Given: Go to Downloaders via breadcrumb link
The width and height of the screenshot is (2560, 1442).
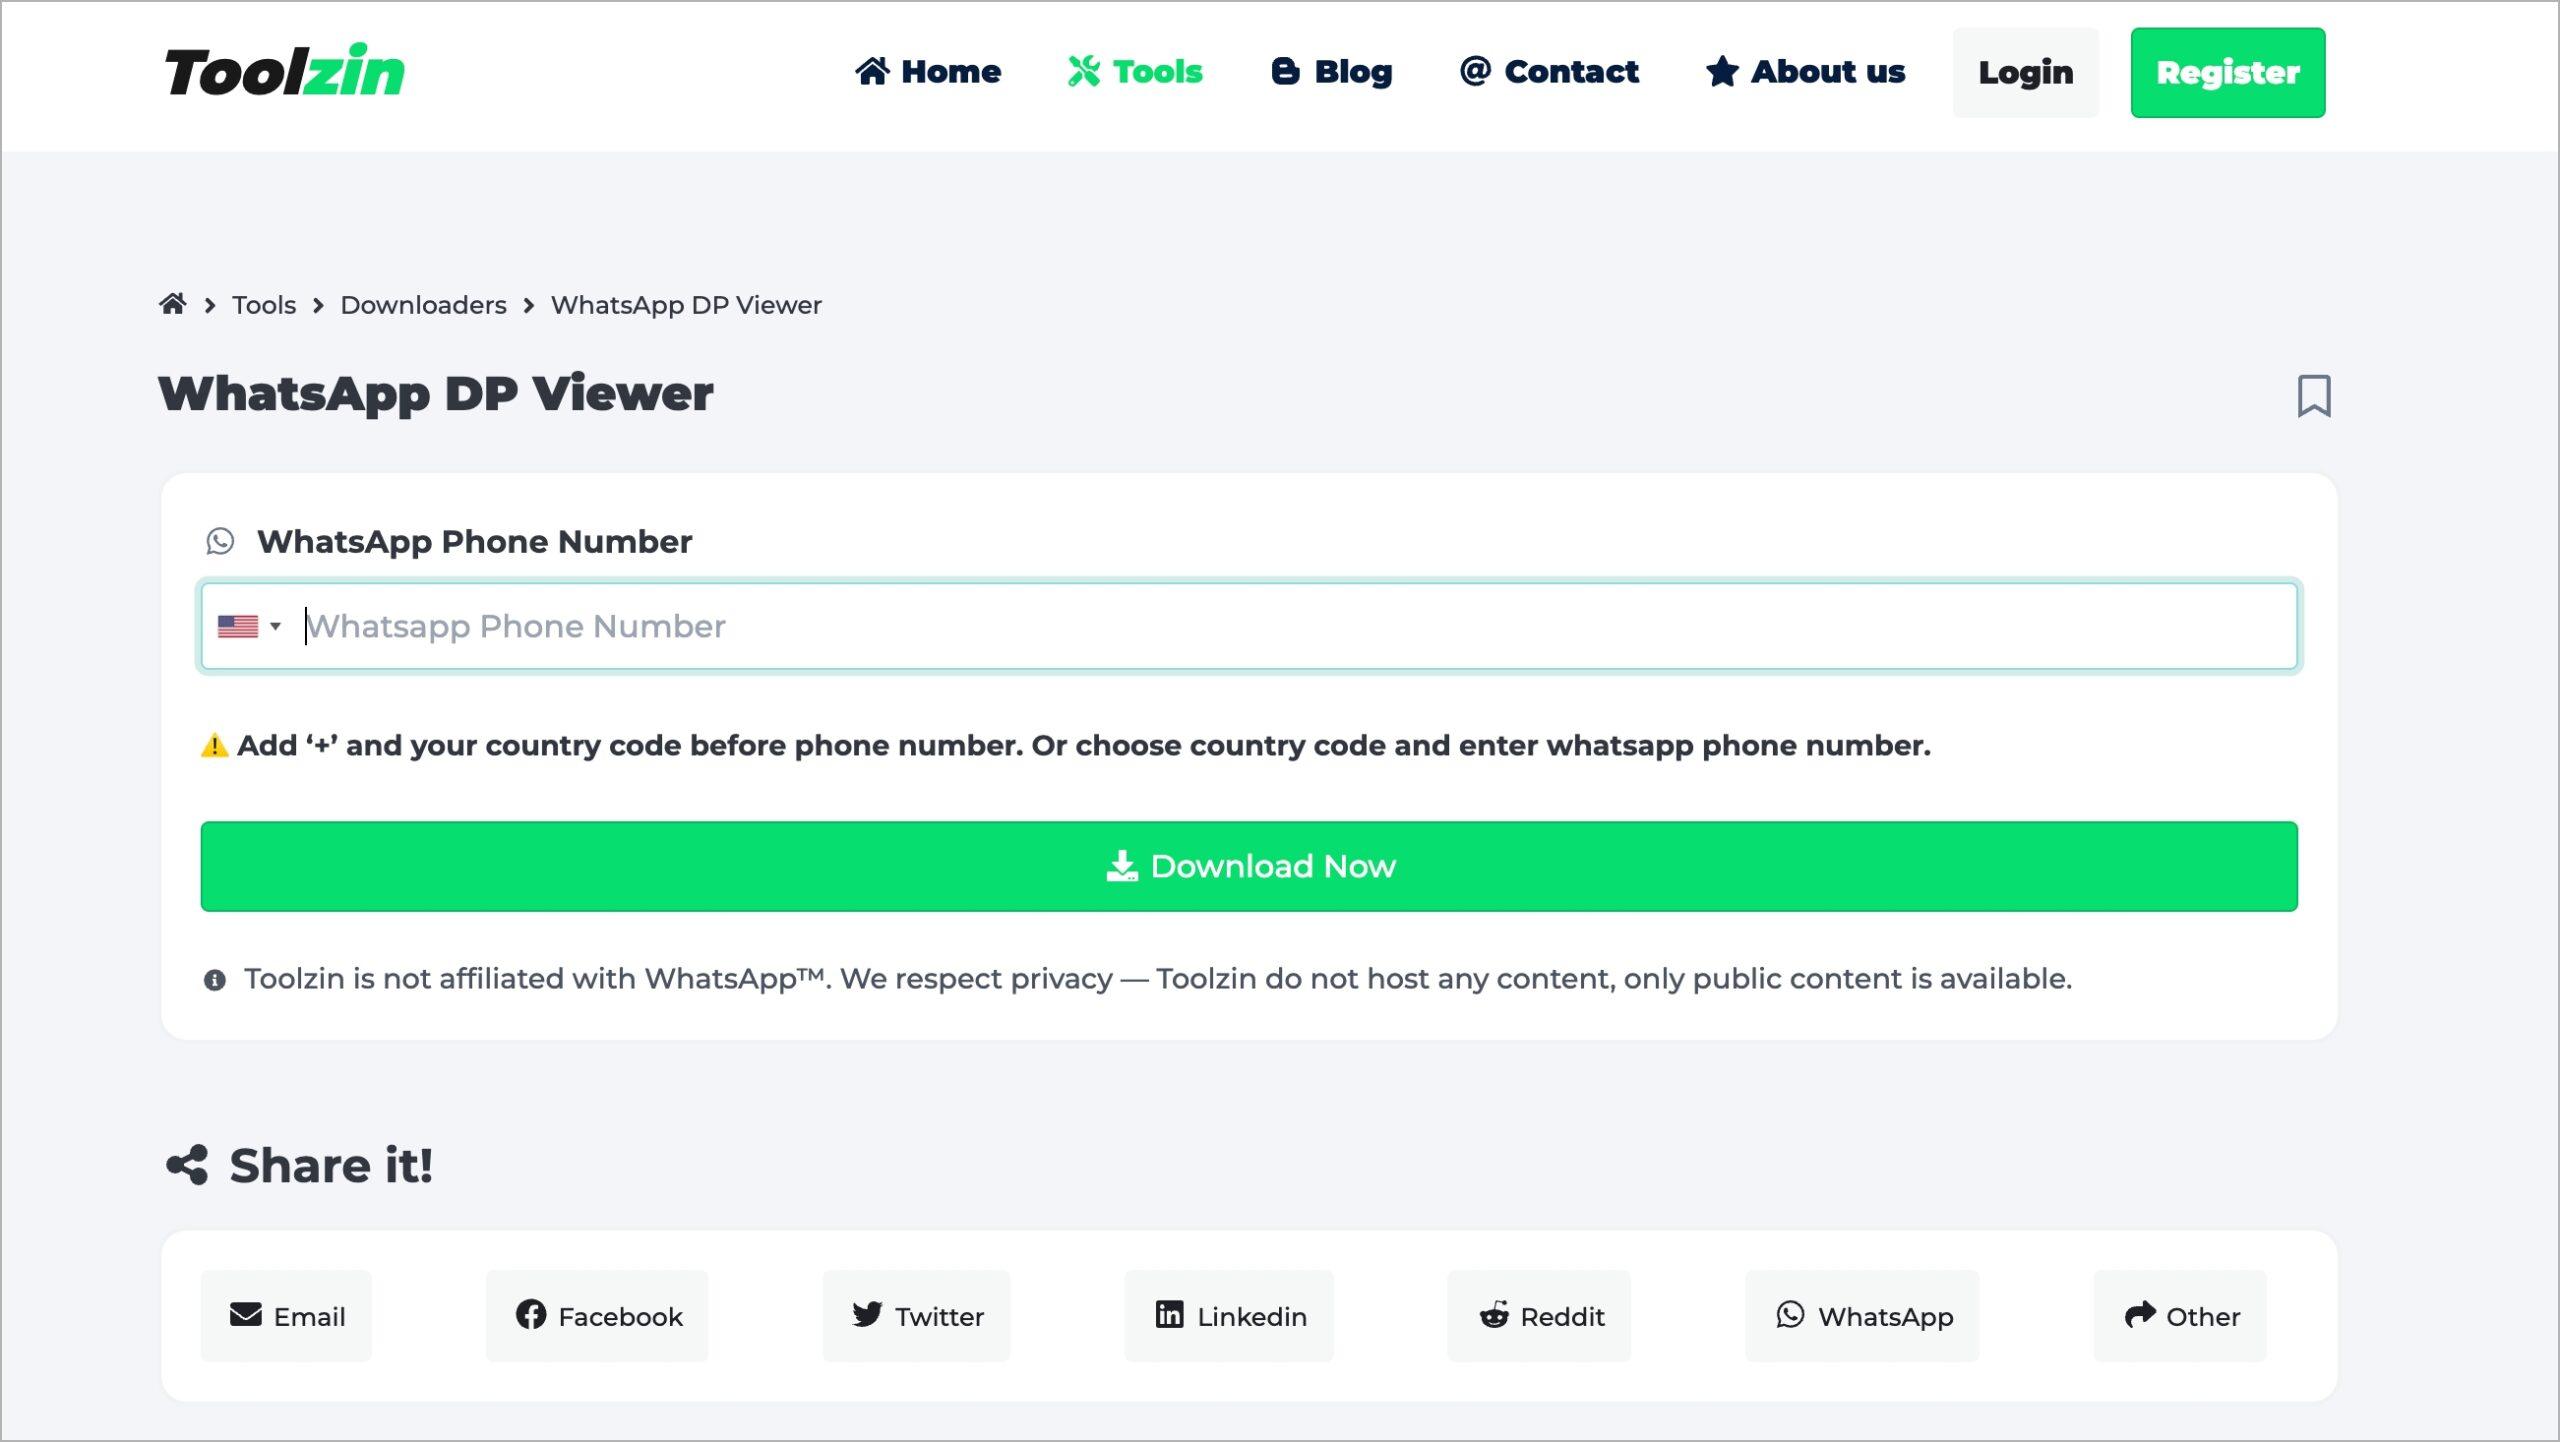Looking at the screenshot, I should click(x=423, y=304).
